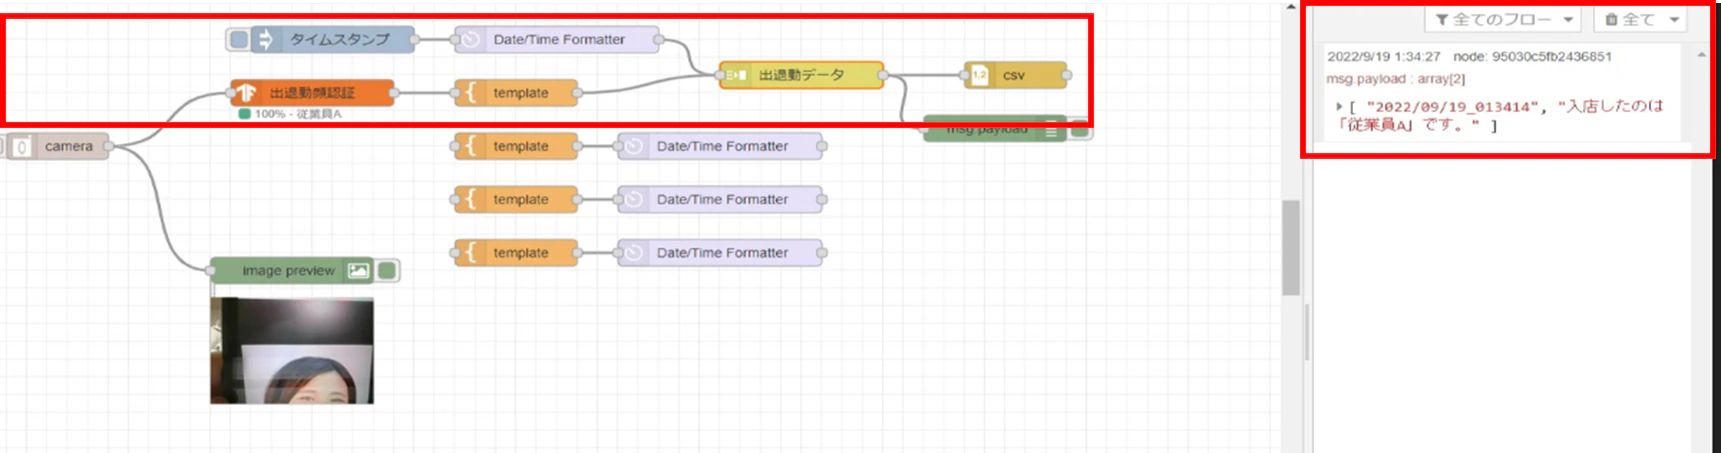Click the output port of 出退勤顔認証 node
Image resolution: width=1721 pixels, height=453 pixels.
393,93
